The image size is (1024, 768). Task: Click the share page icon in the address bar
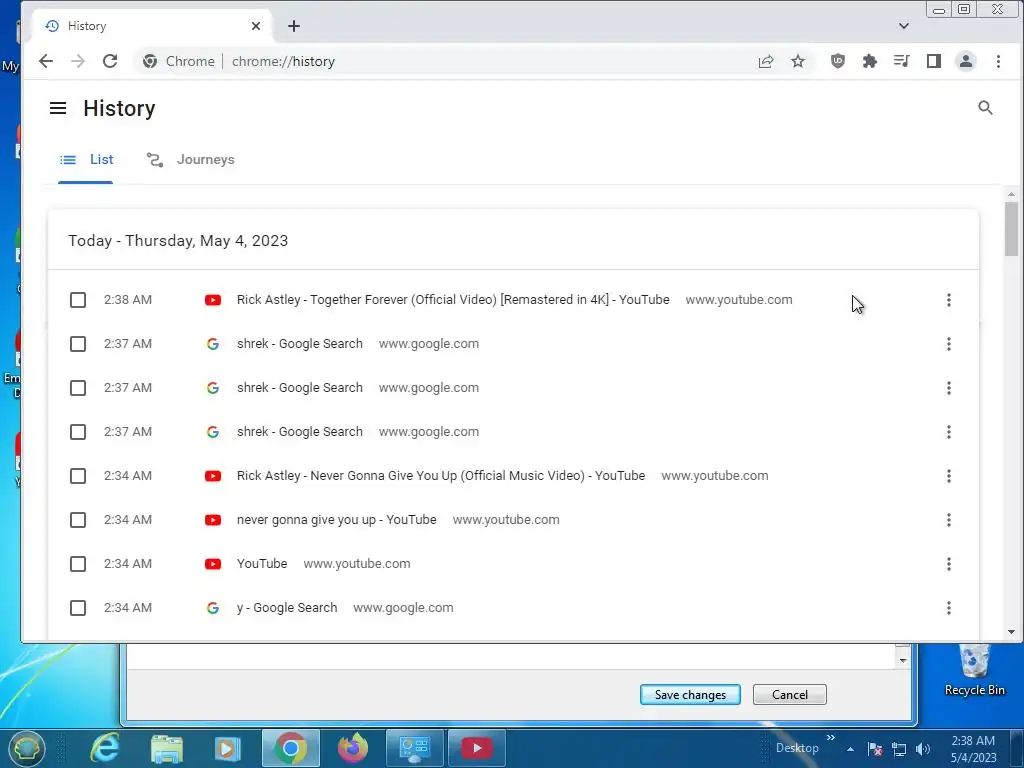click(x=765, y=61)
